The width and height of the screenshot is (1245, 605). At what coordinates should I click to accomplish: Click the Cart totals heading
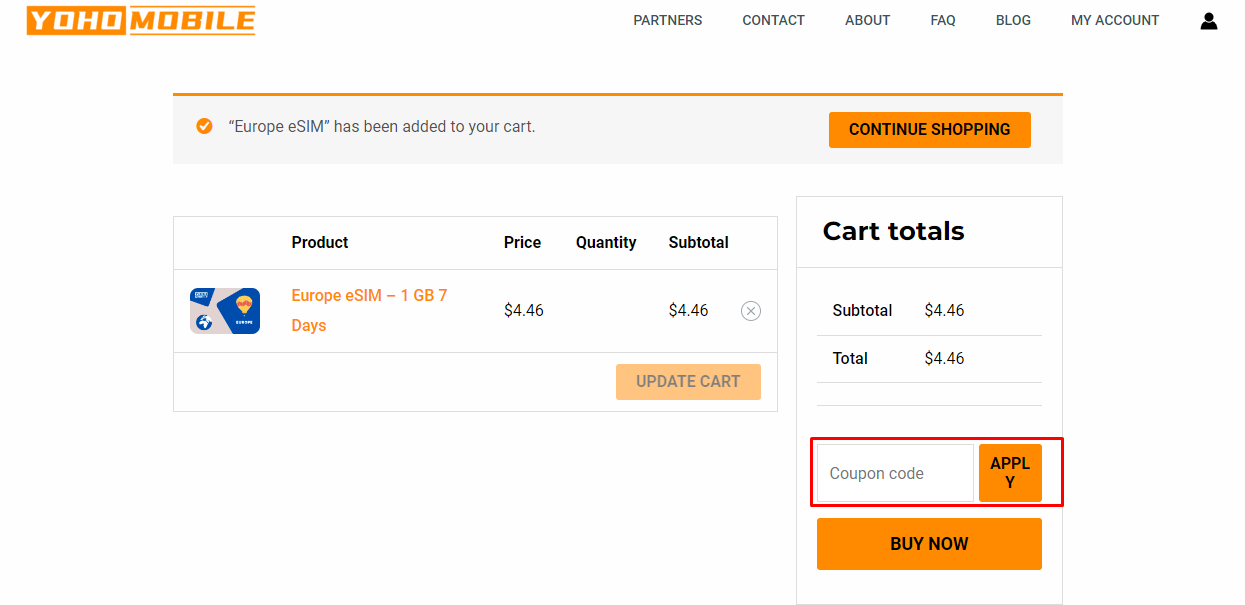894,231
